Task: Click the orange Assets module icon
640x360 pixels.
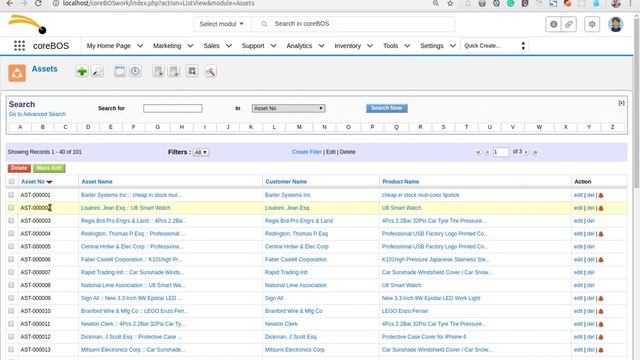Action: click(17, 73)
